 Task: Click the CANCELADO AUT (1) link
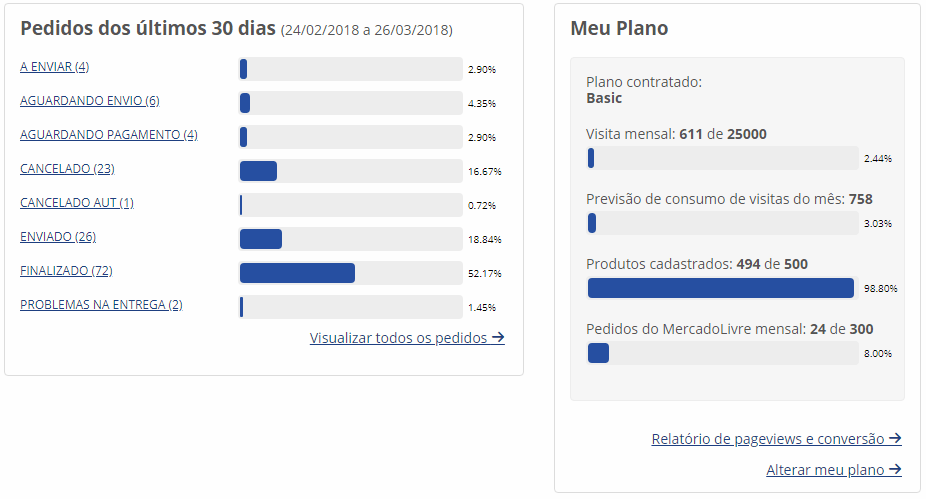pyautogui.click(x=76, y=203)
